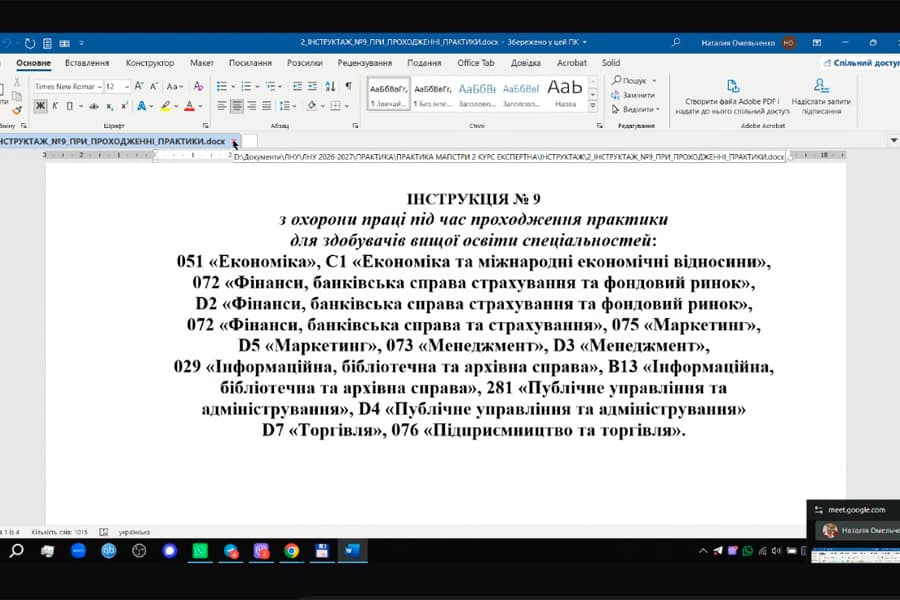Click the Request signatures icon
The image size is (900, 600).
coord(821,86)
